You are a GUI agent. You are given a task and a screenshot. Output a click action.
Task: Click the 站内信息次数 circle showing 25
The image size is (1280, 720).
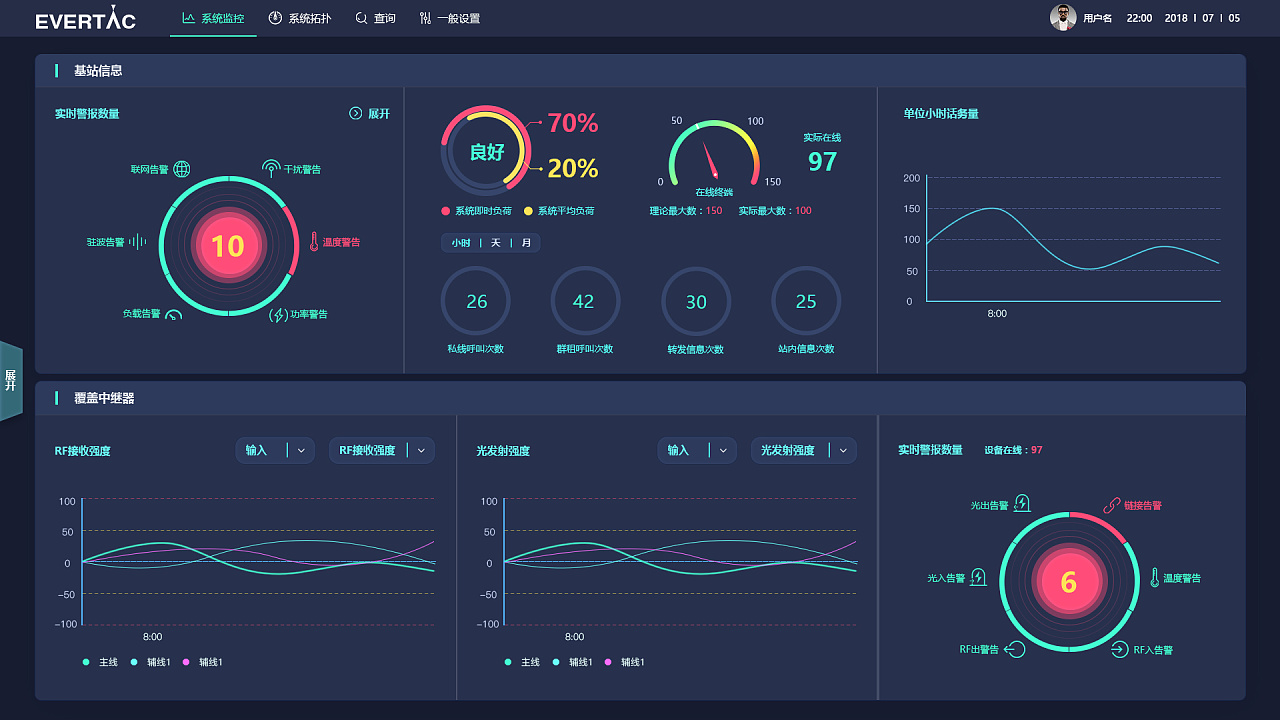pos(806,301)
